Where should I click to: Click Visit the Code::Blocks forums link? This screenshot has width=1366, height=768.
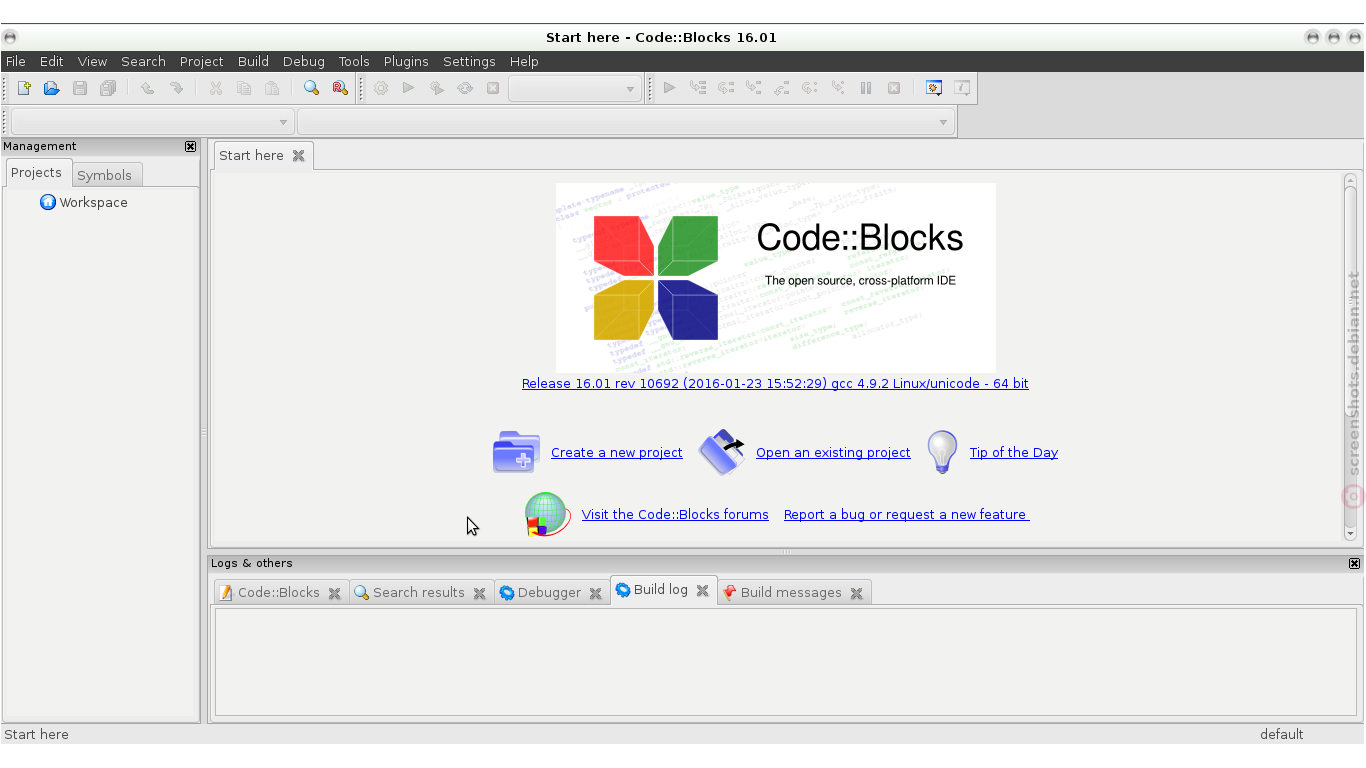coord(675,514)
